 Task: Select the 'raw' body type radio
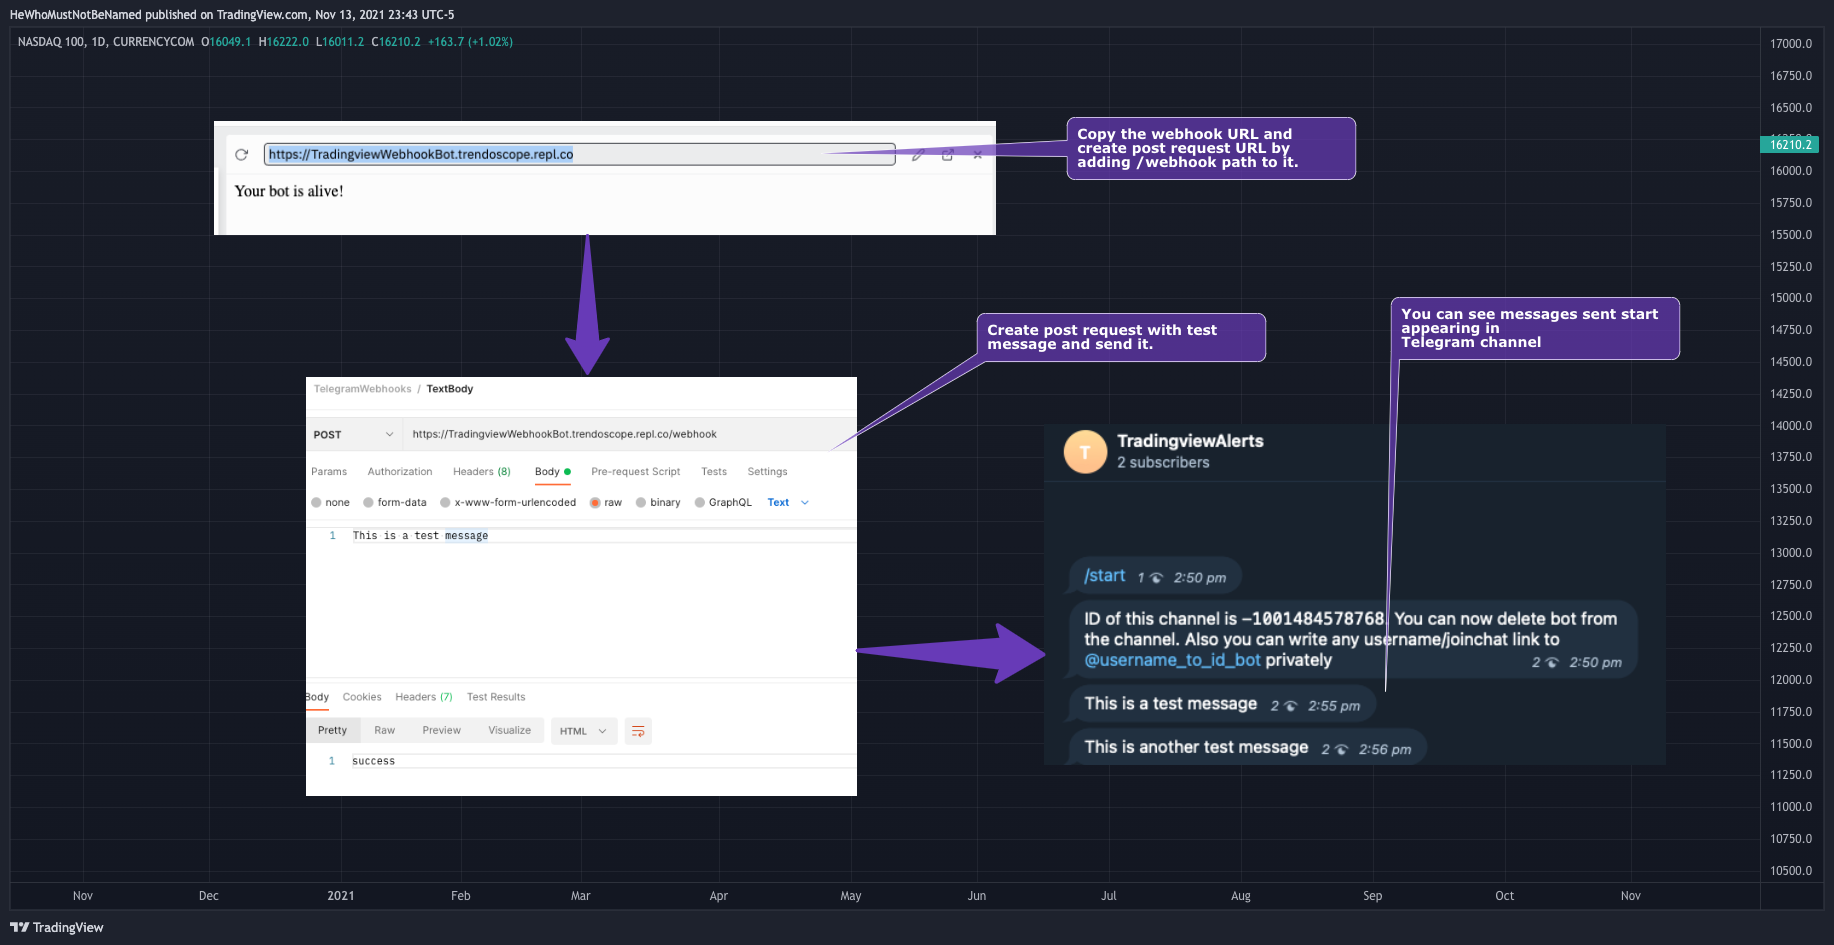(596, 503)
